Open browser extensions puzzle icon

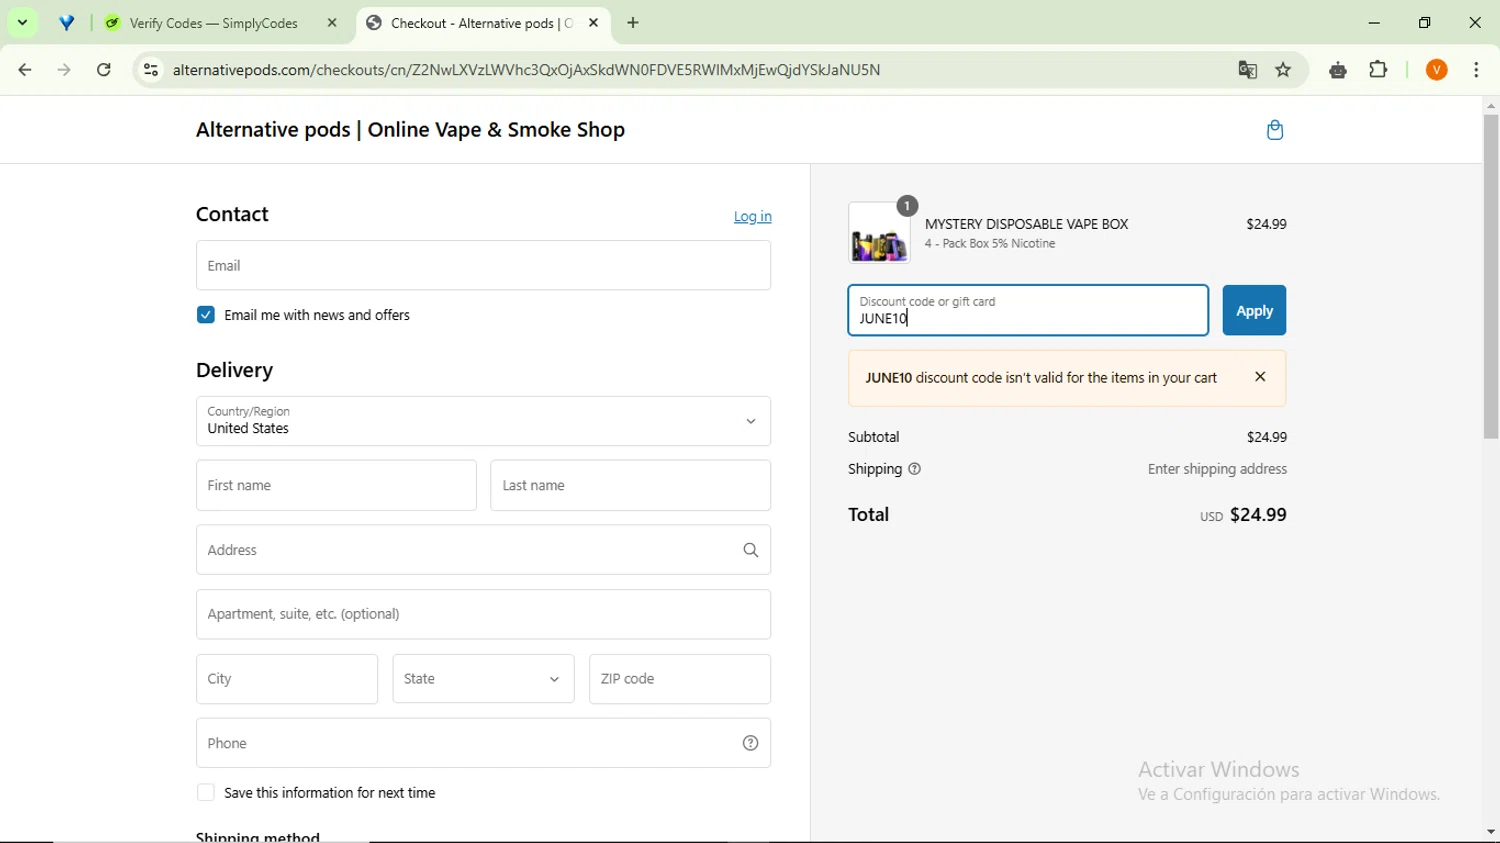[x=1378, y=70]
